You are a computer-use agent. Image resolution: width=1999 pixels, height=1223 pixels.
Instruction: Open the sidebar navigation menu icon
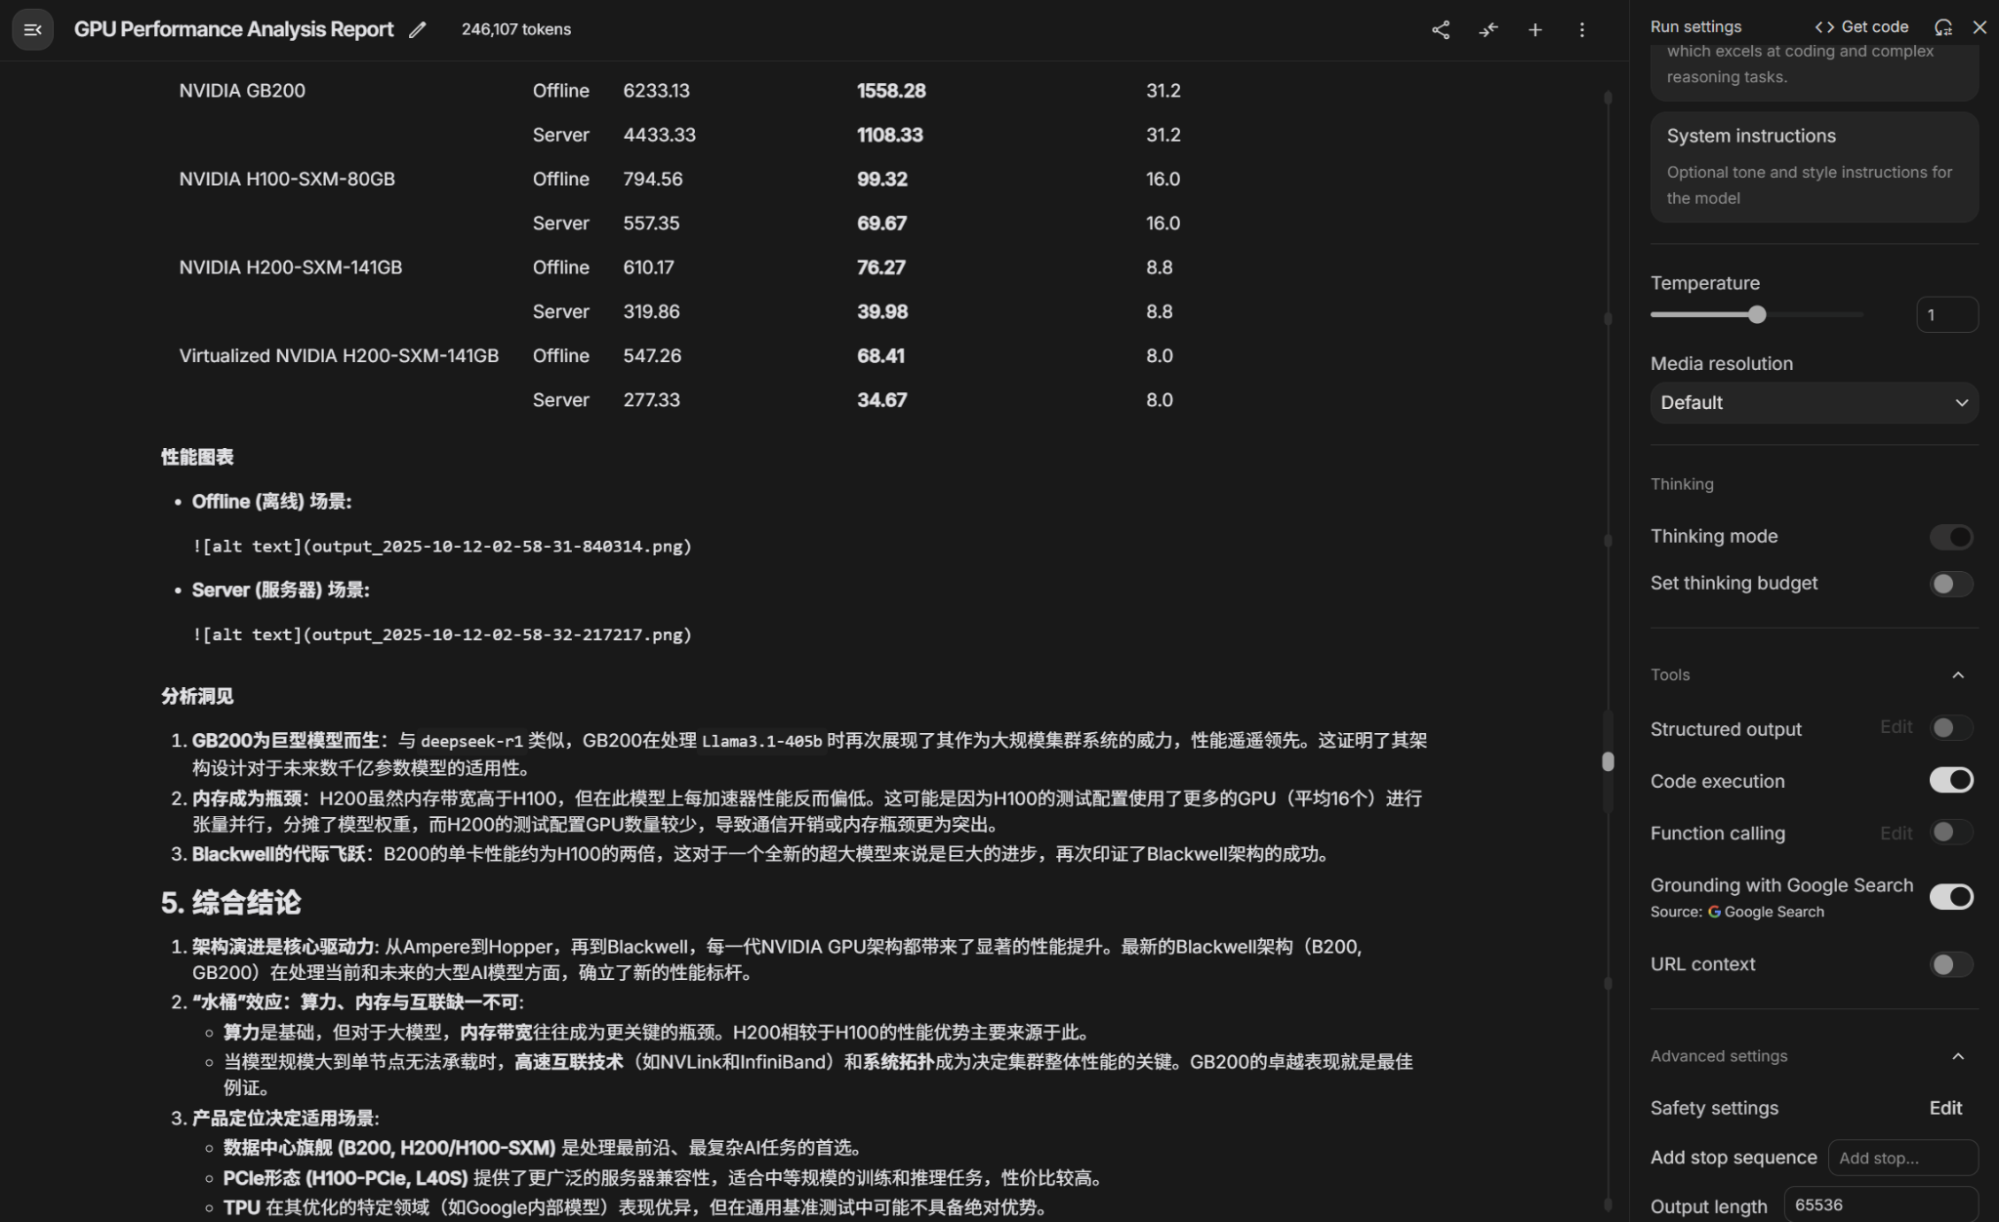point(32,30)
